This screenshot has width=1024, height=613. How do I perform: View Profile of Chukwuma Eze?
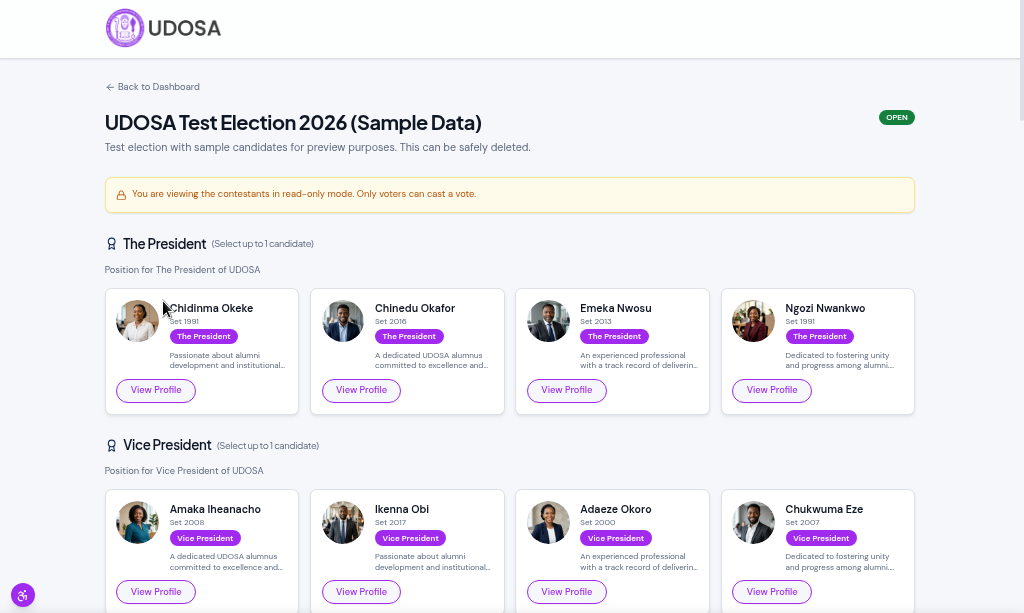pos(772,592)
